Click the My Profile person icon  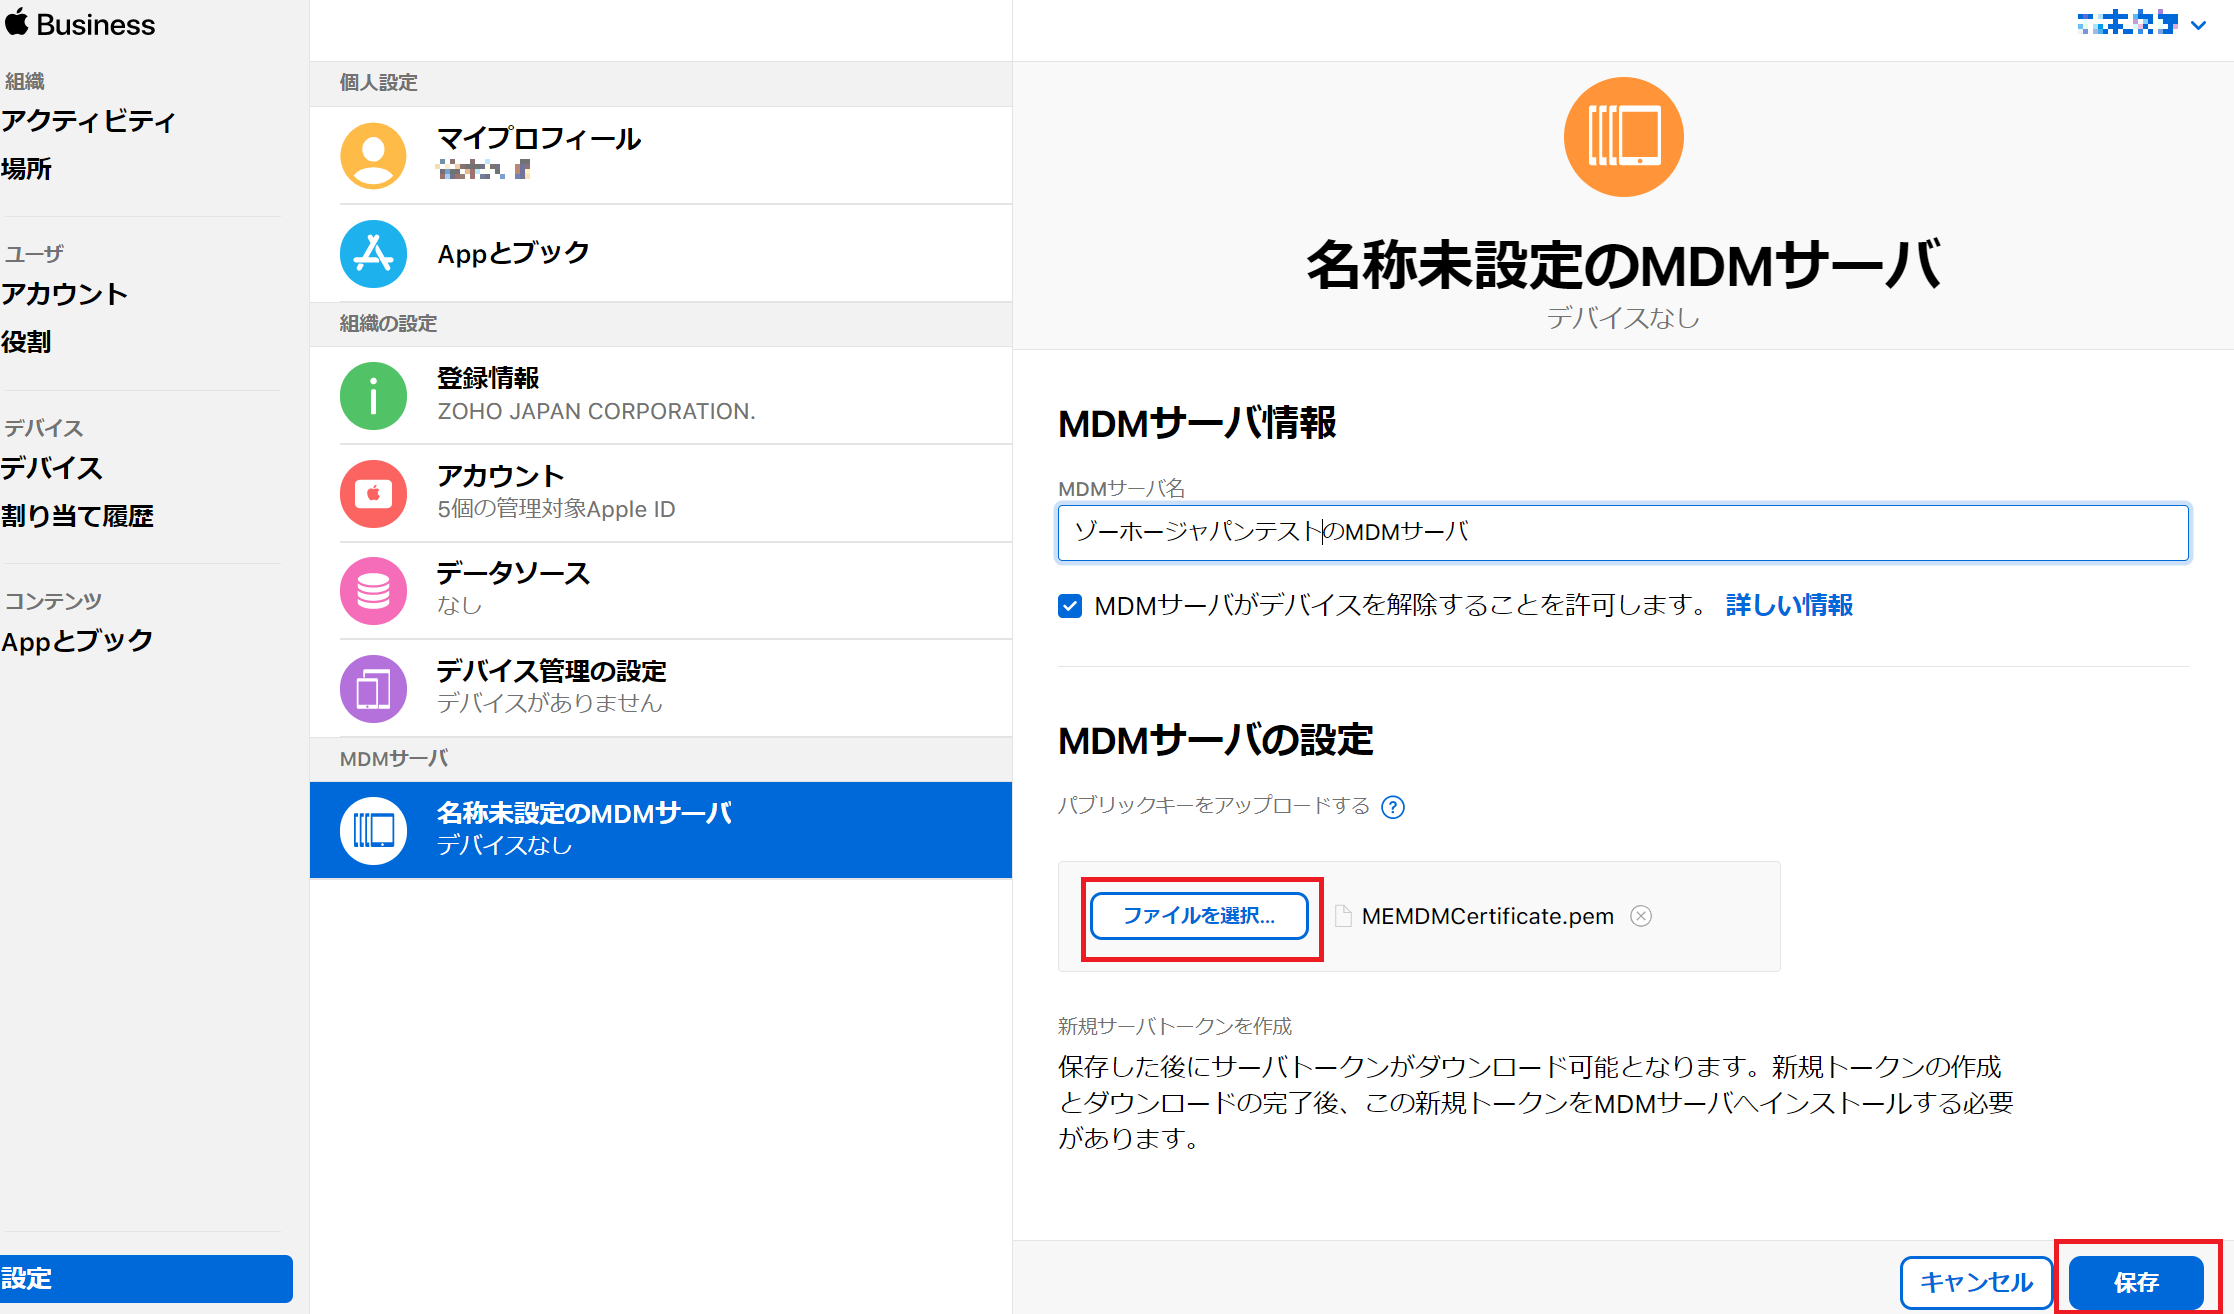click(373, 155)
